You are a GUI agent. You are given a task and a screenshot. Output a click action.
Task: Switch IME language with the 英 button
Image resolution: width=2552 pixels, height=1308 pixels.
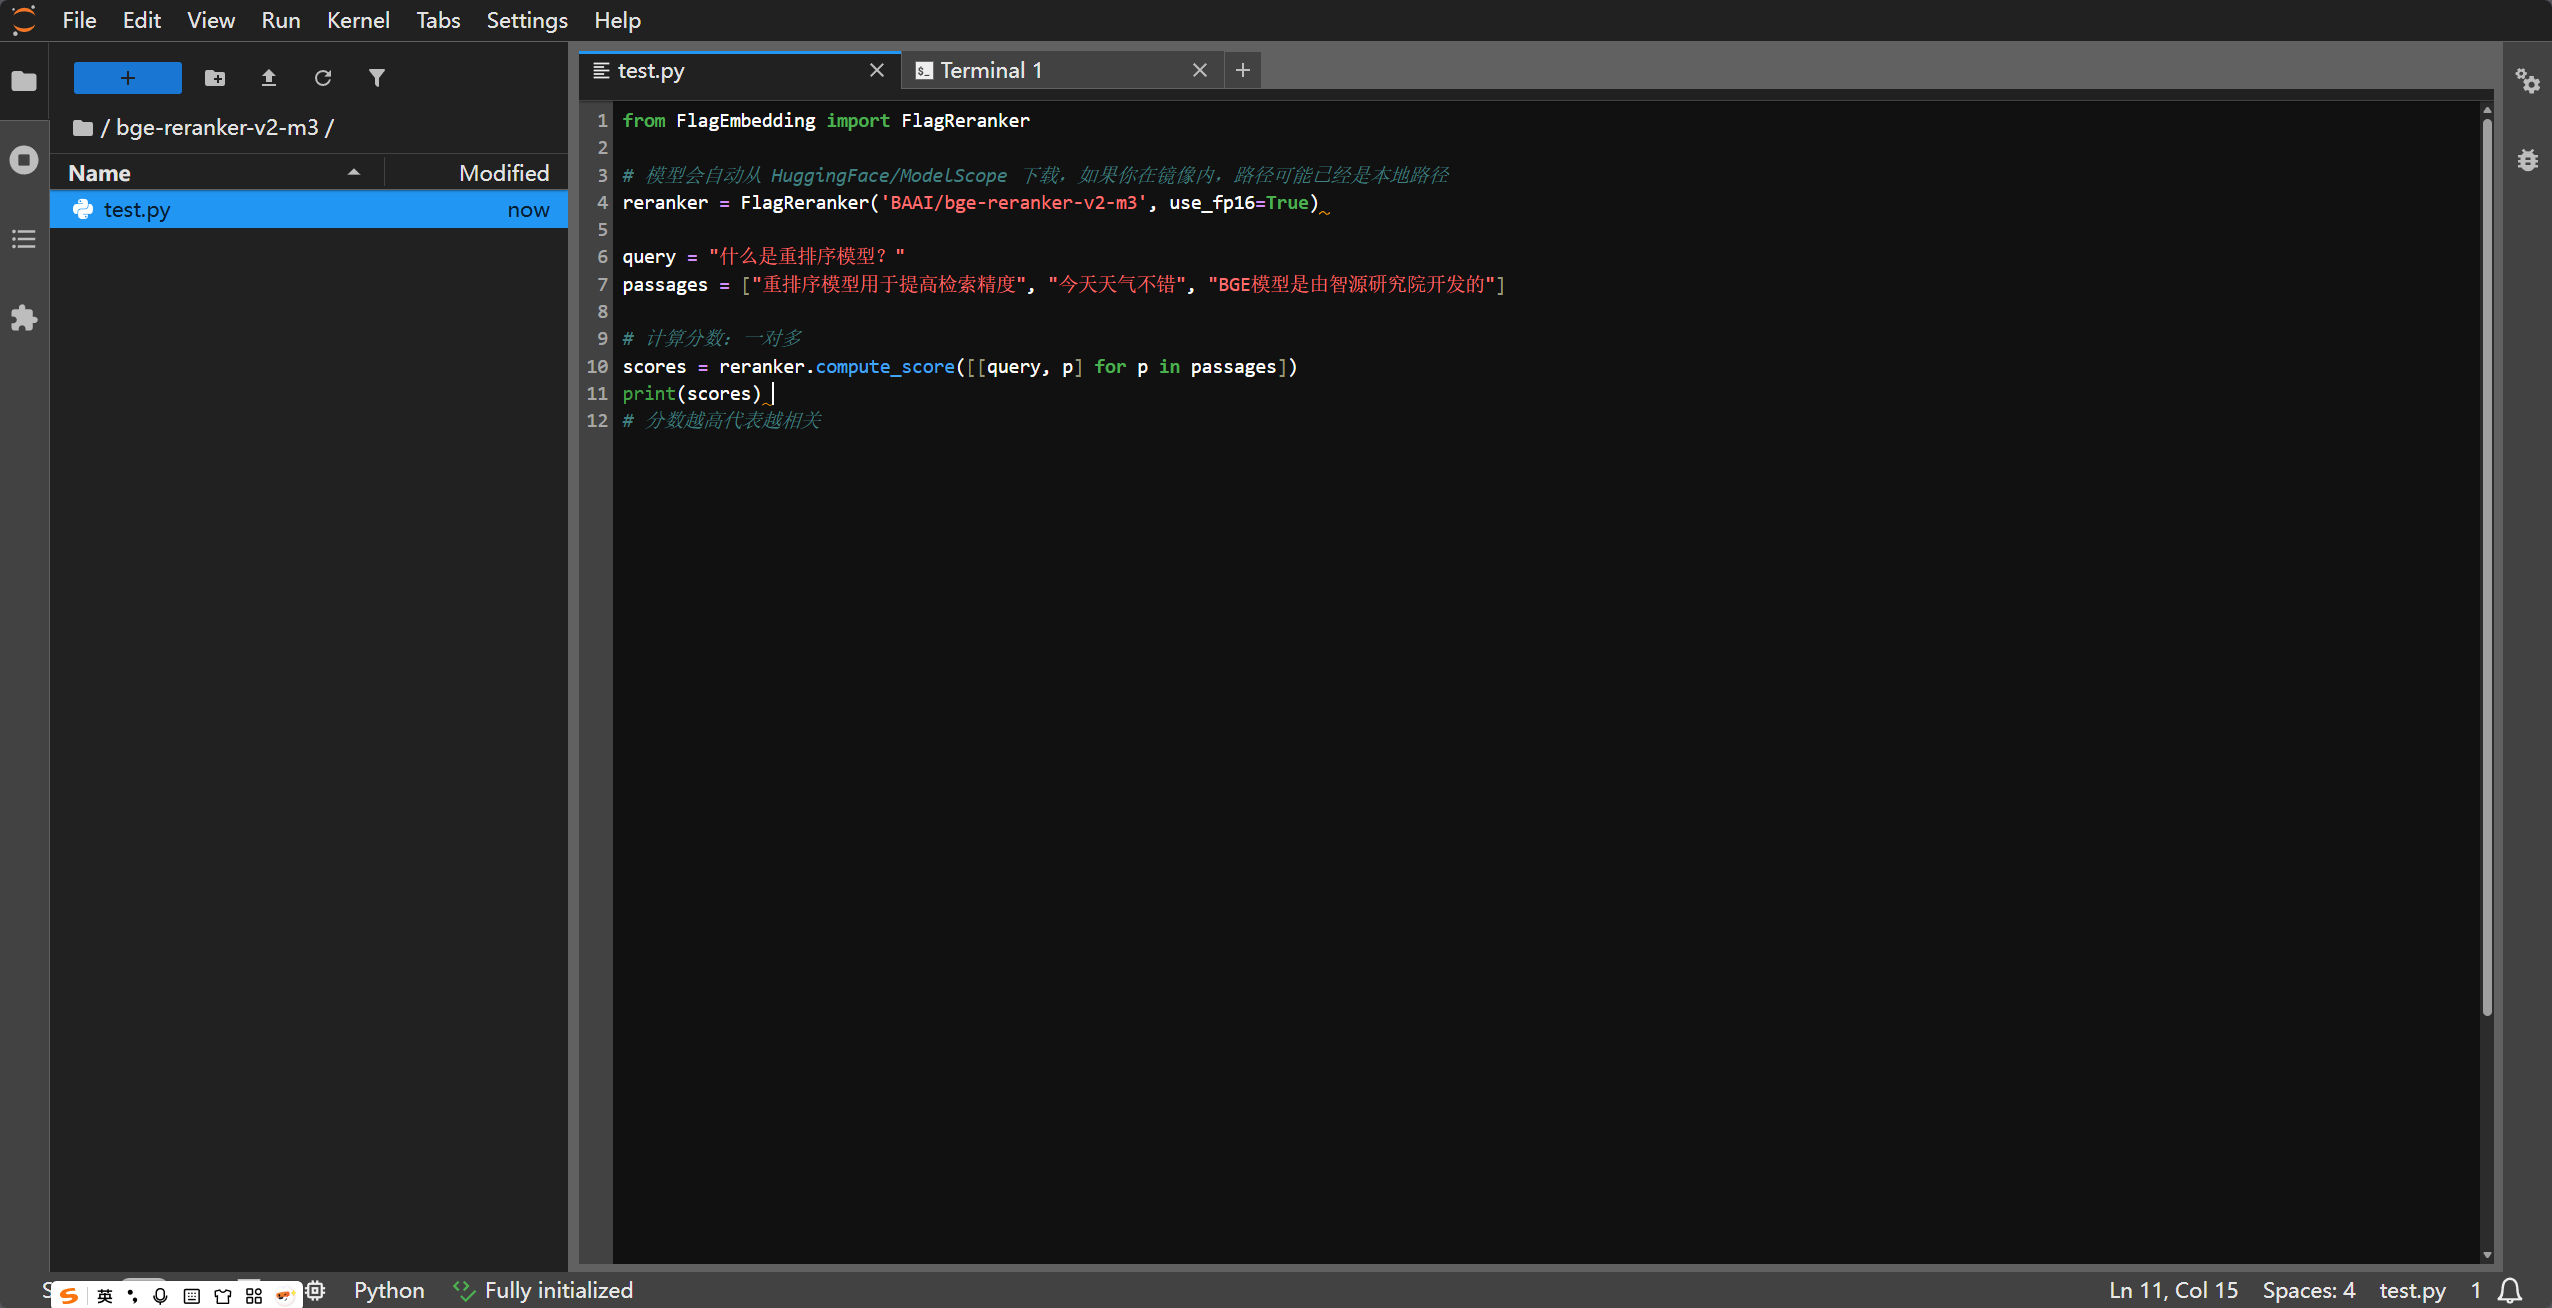pyautogui.click(x=105, y=1296)
